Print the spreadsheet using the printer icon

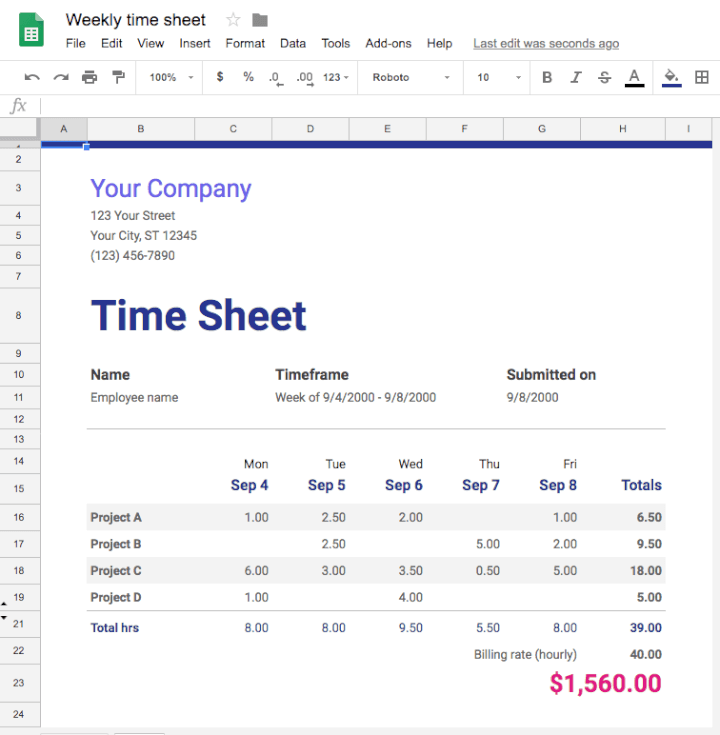pyautogui.click(x=90, y=77)
